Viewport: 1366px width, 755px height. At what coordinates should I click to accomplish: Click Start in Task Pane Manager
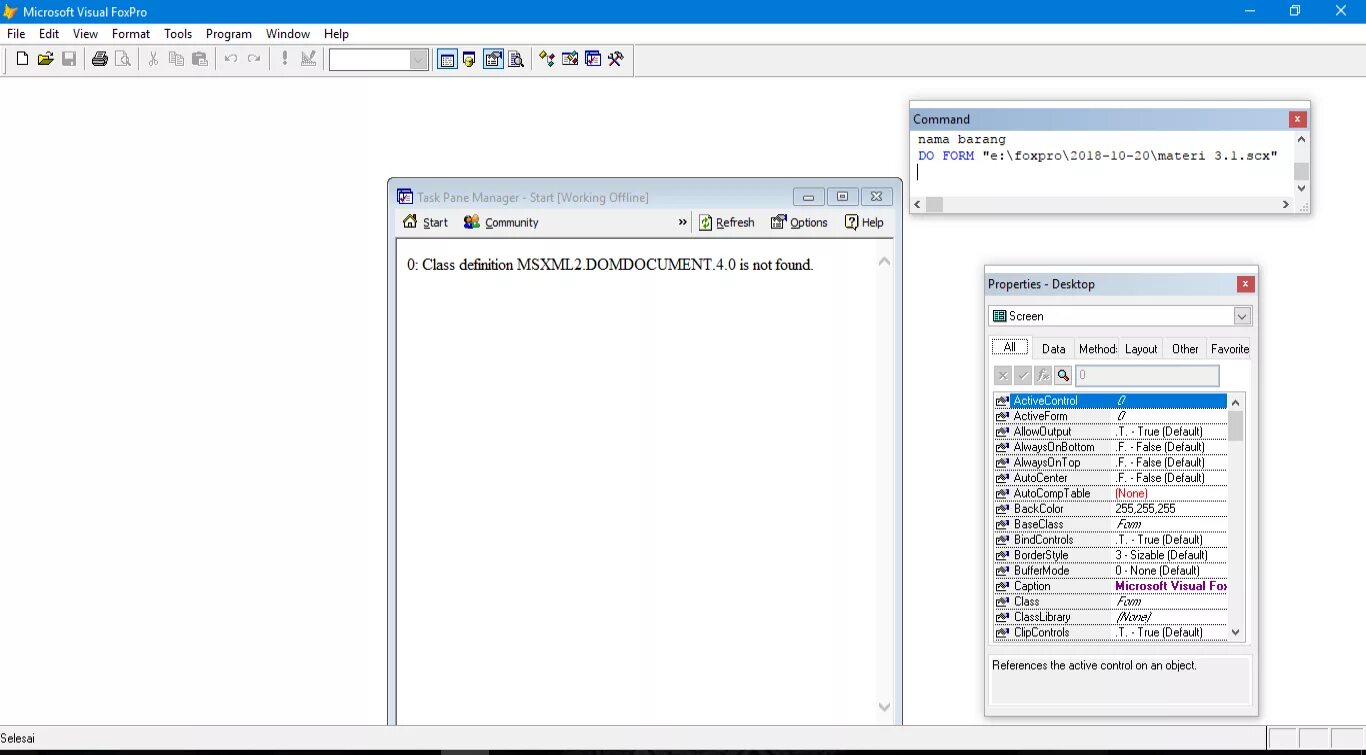[x=425, y=222]
